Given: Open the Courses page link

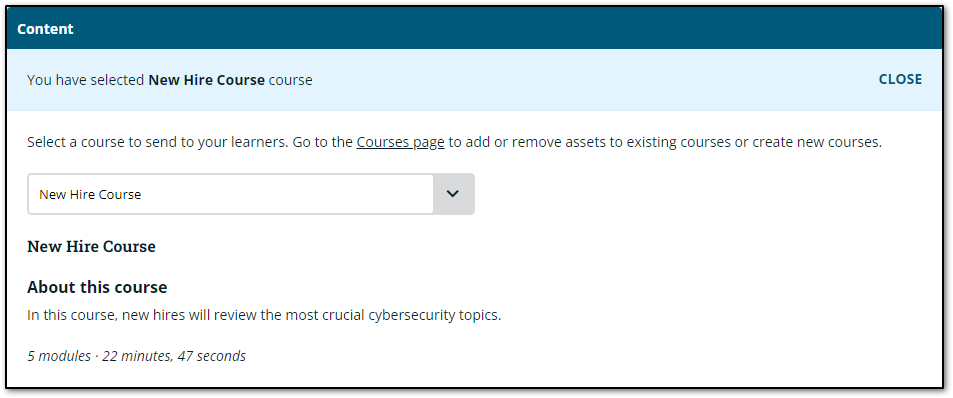Looking at the screenshot, I should 401,143.
